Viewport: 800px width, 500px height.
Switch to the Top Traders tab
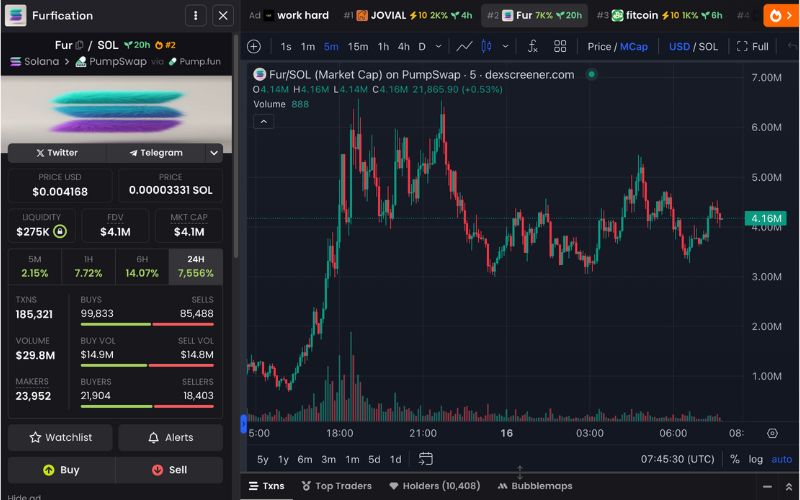coord(337,486)
